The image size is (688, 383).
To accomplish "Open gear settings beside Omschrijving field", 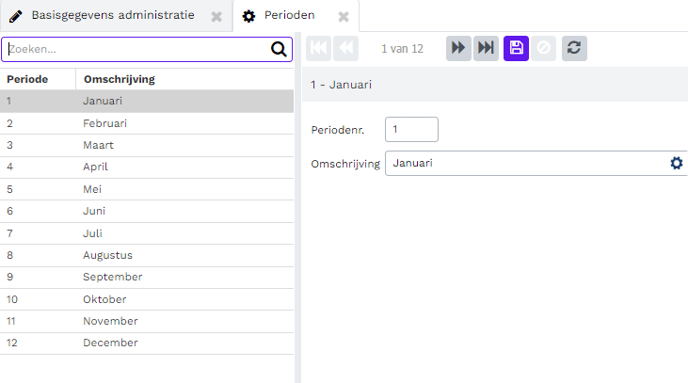I will click(x=677, y=163).
